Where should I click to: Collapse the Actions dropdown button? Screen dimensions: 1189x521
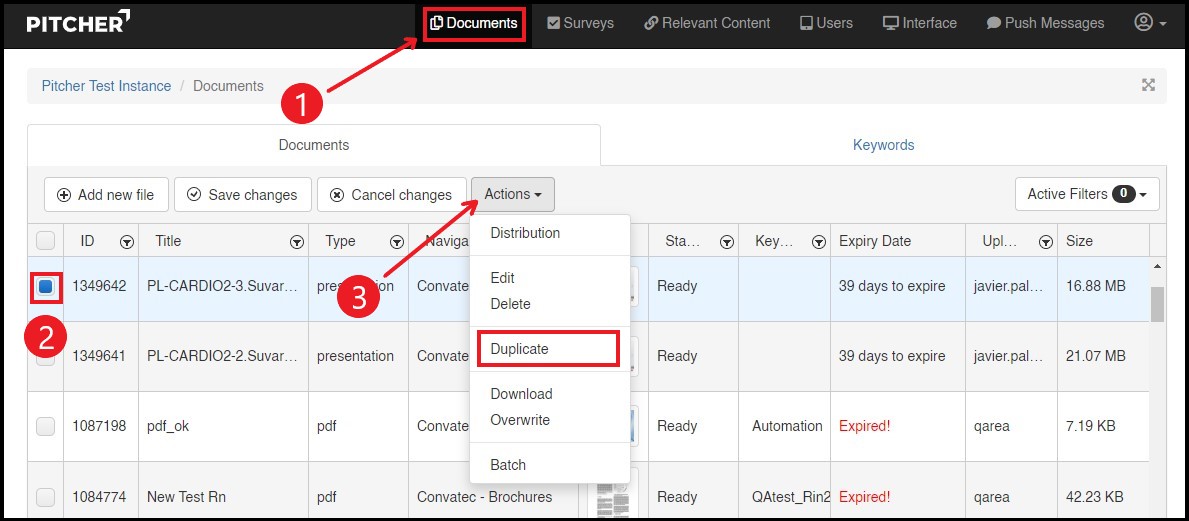coord(512,194)
